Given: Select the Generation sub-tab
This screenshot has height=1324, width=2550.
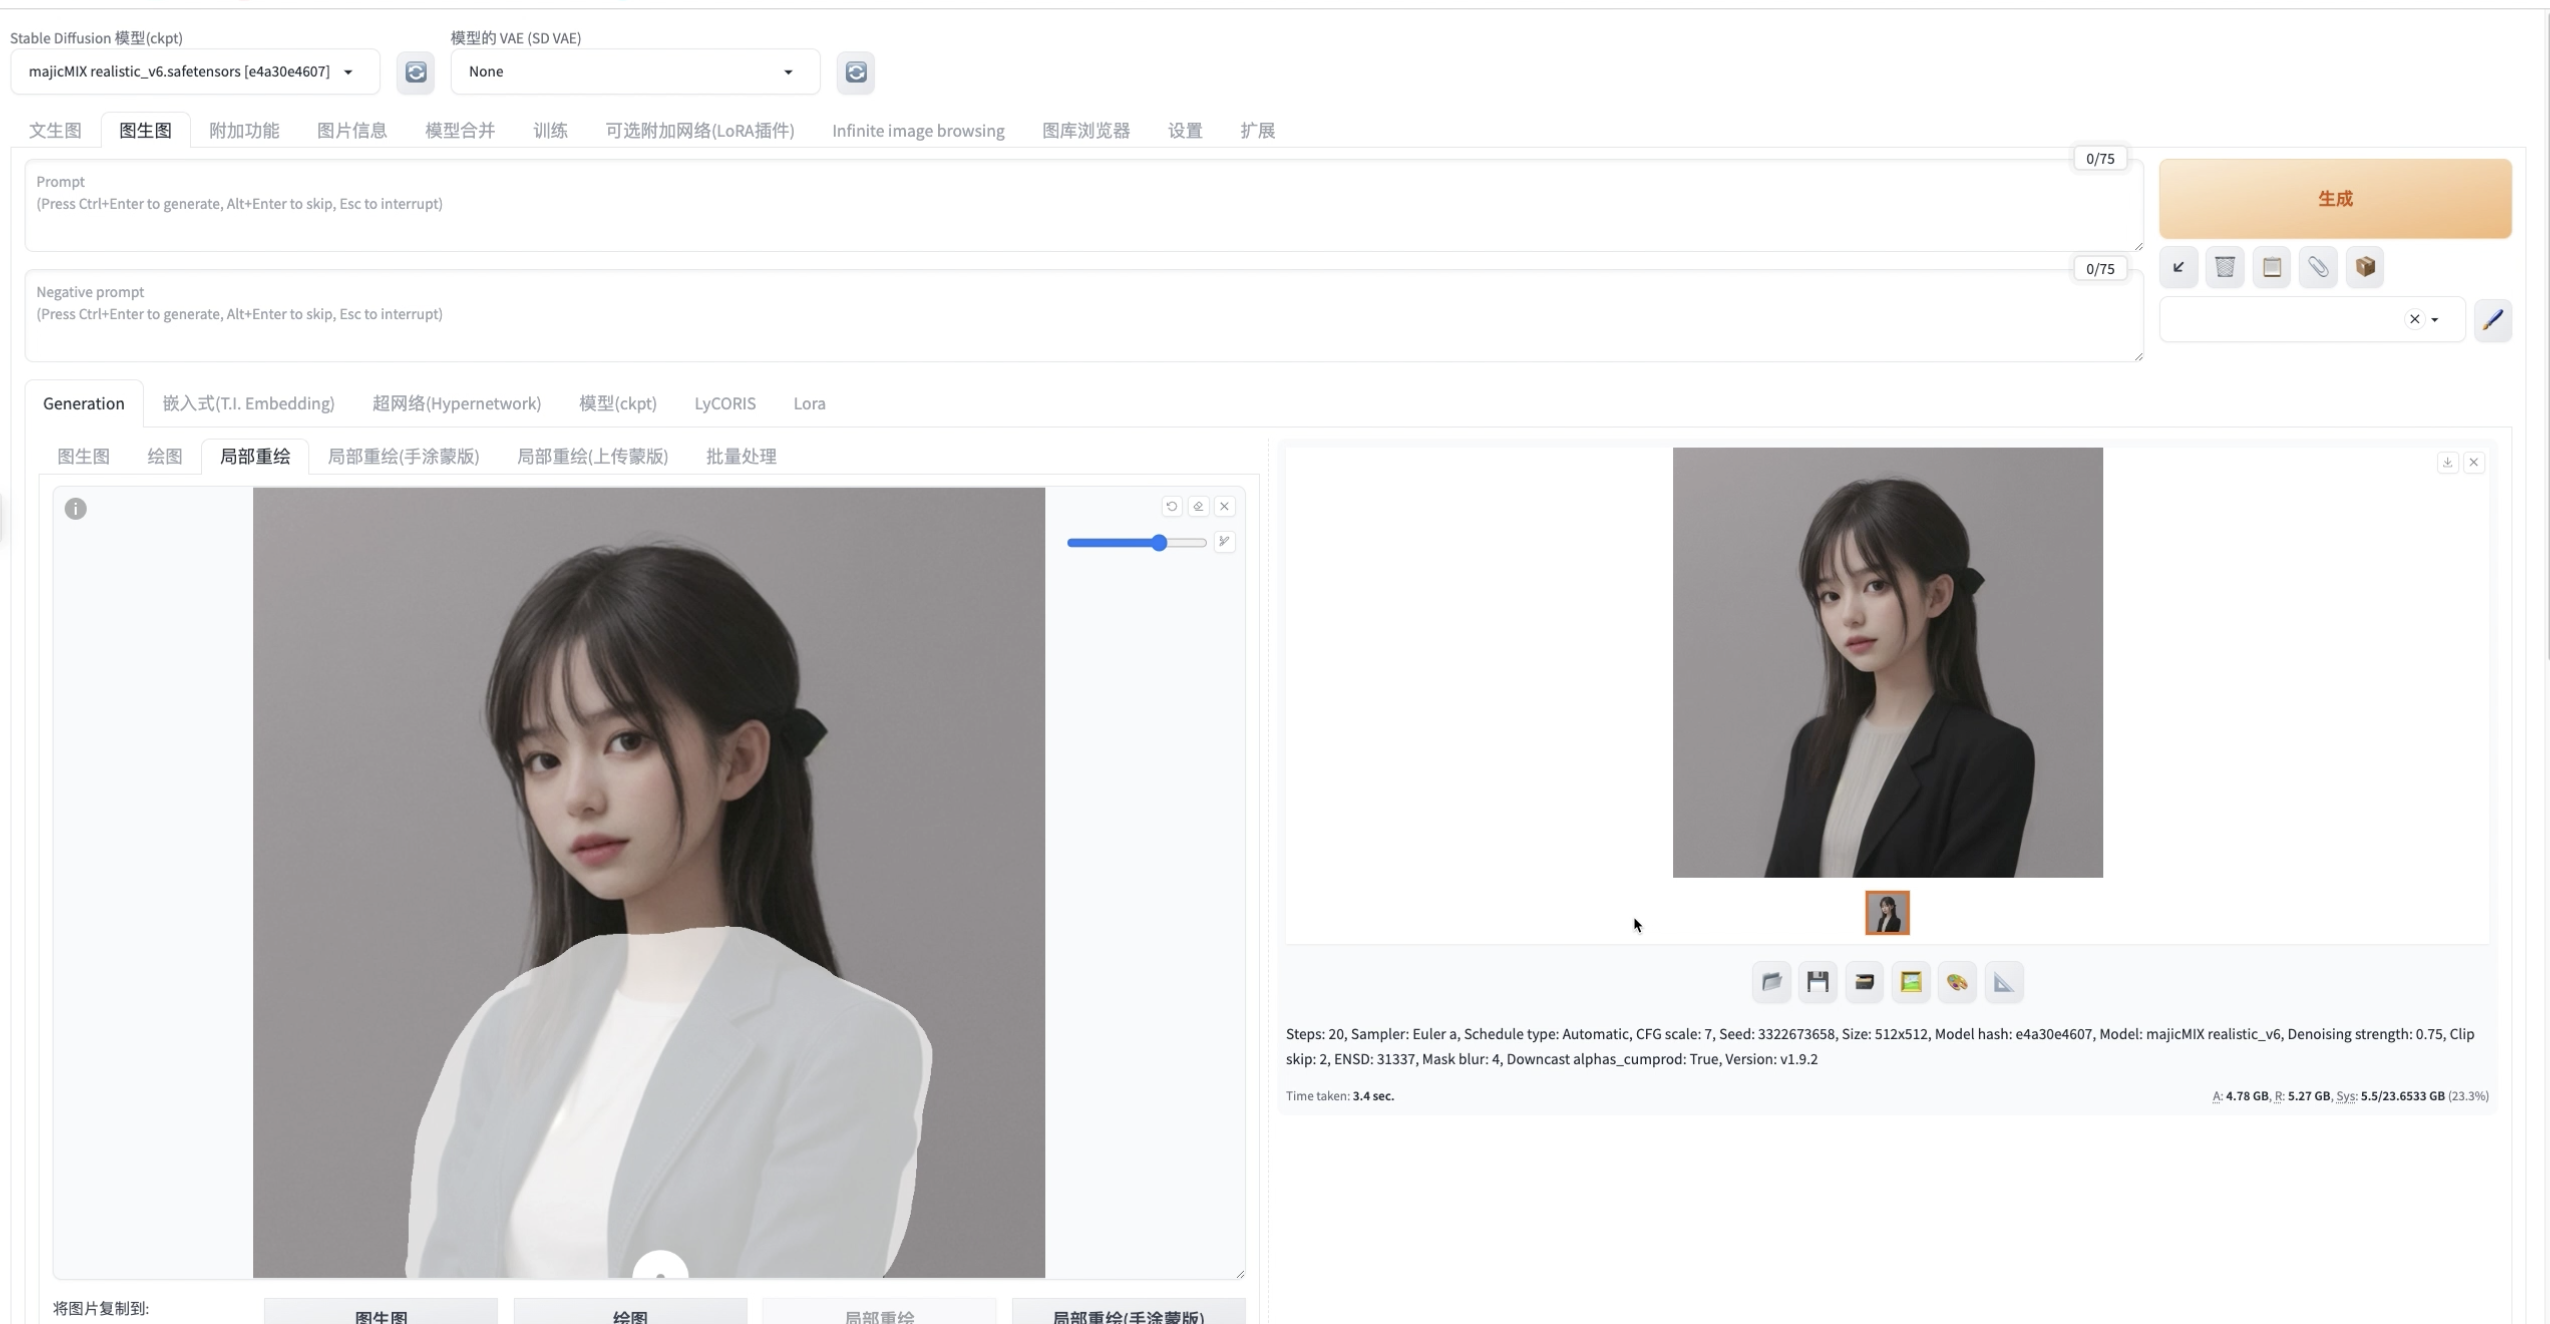Looking at the screenshot, I should (x=84, y=403).
